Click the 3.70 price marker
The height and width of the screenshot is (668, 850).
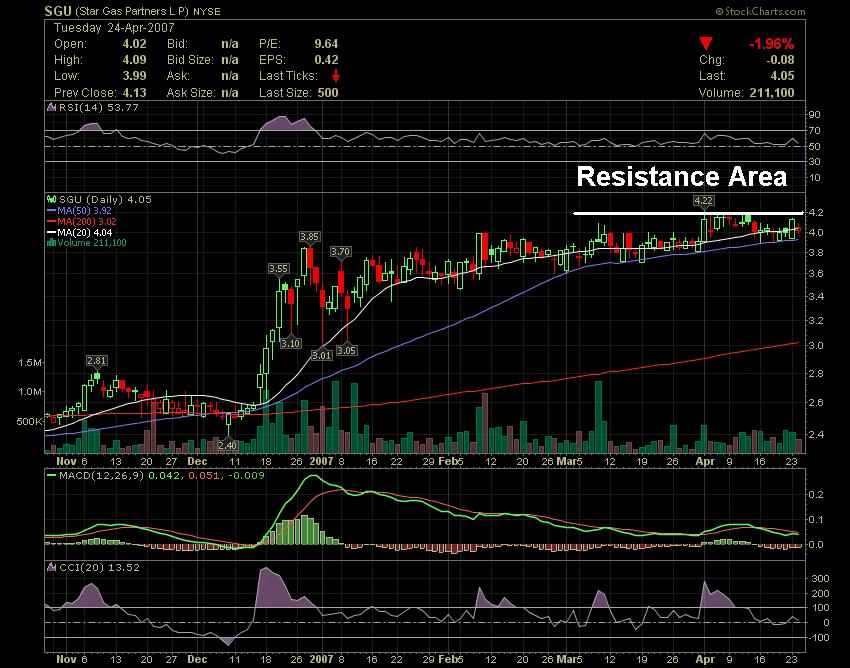[x=340, y=252]
